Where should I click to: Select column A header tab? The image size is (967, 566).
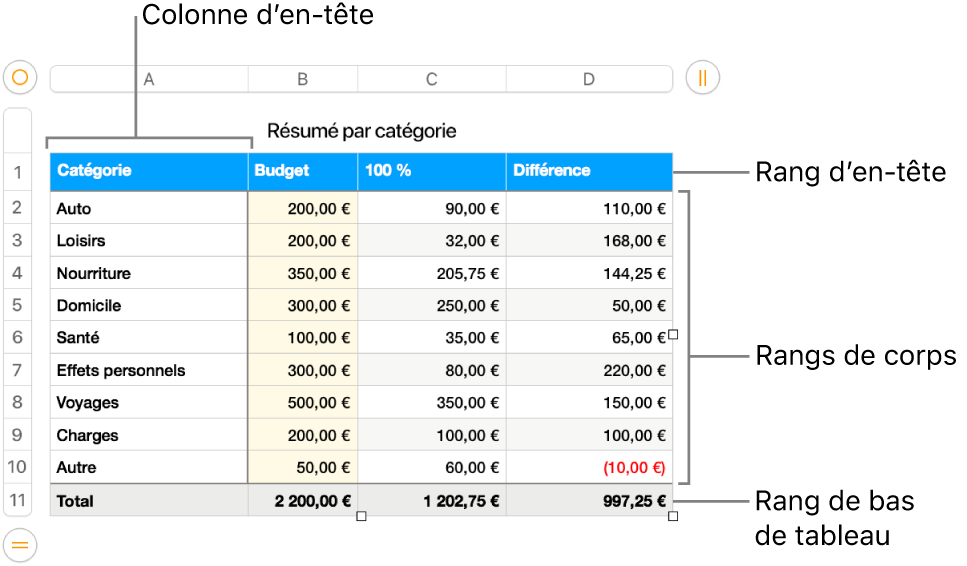point(149,79)
